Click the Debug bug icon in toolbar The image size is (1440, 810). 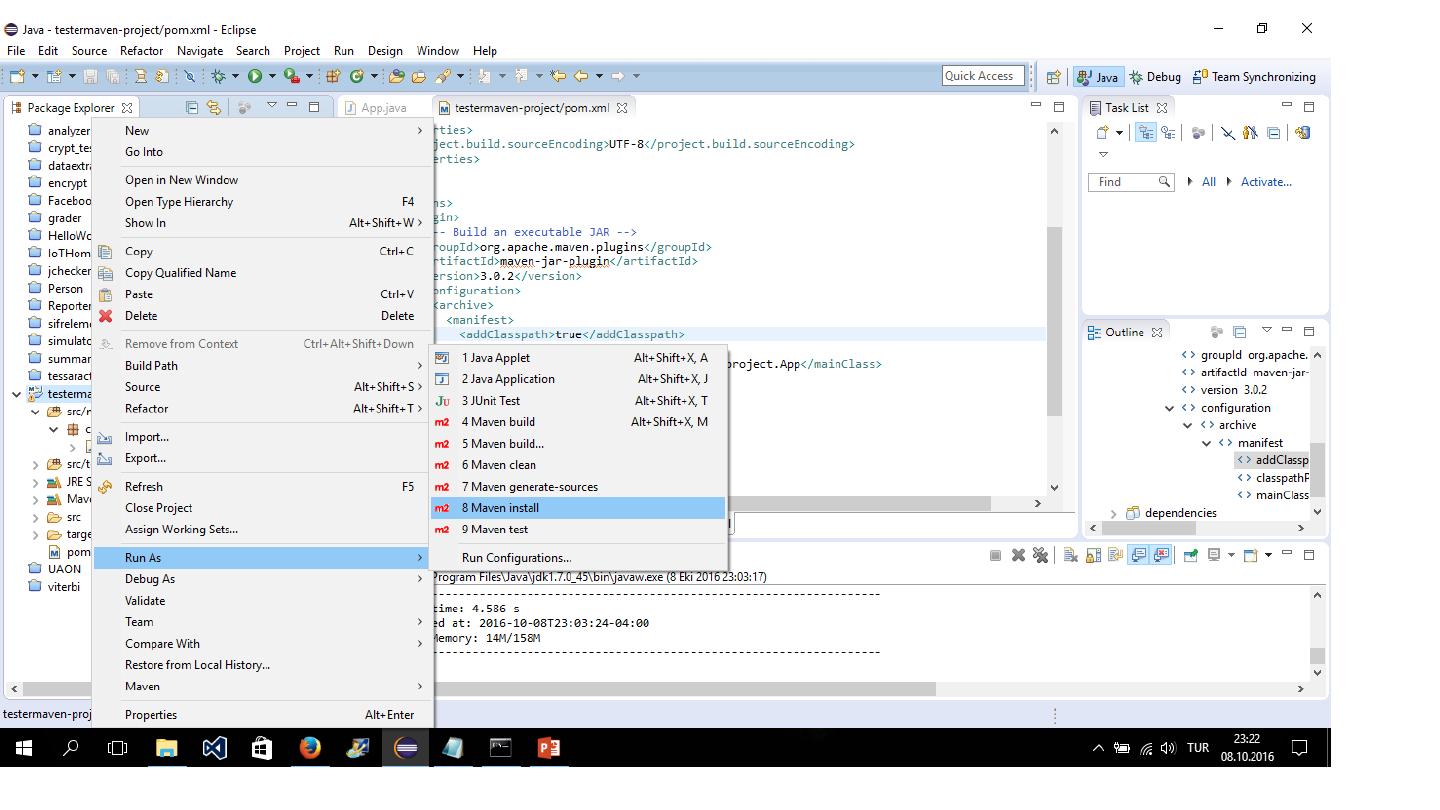pyautogui.click(x=217, y=76)
